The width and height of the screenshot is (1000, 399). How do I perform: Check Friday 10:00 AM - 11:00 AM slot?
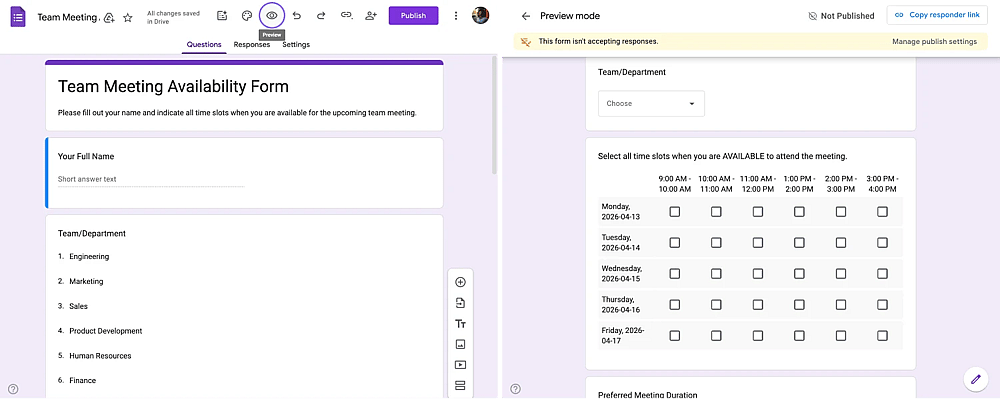(716, 335)
